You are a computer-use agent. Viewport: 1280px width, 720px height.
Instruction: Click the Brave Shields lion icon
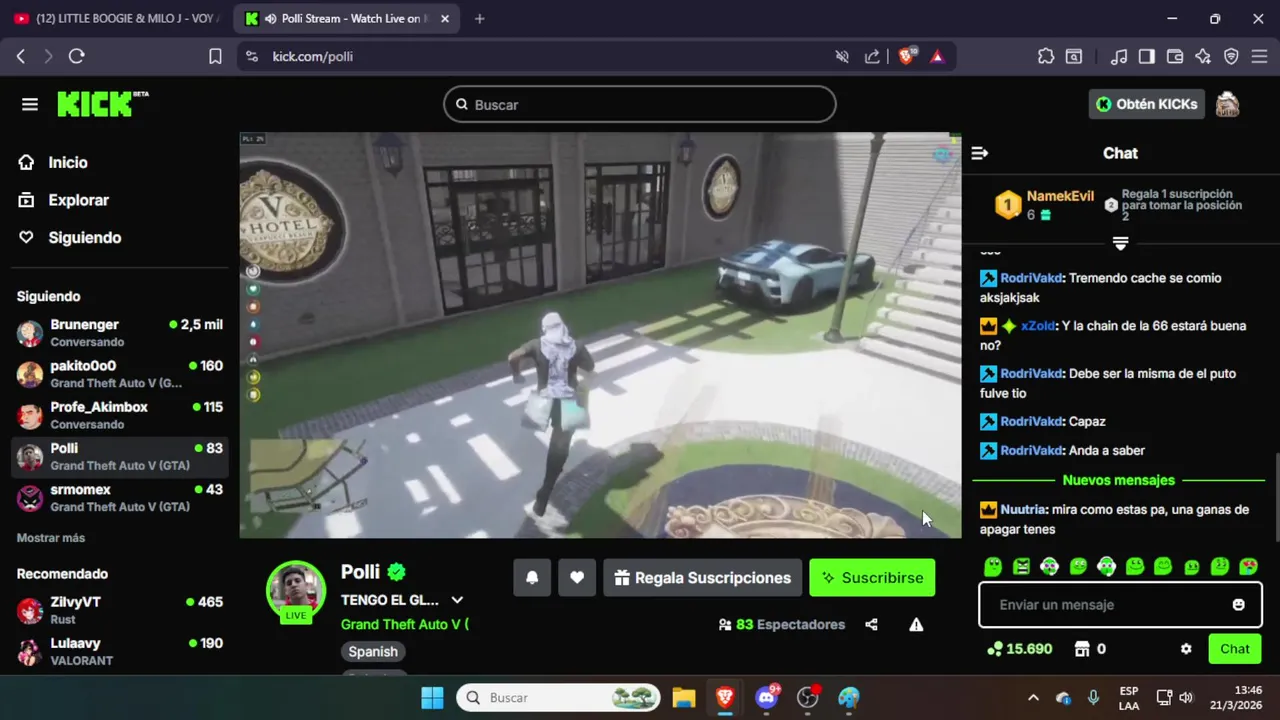pyautogui.click(x=906, y=57)
